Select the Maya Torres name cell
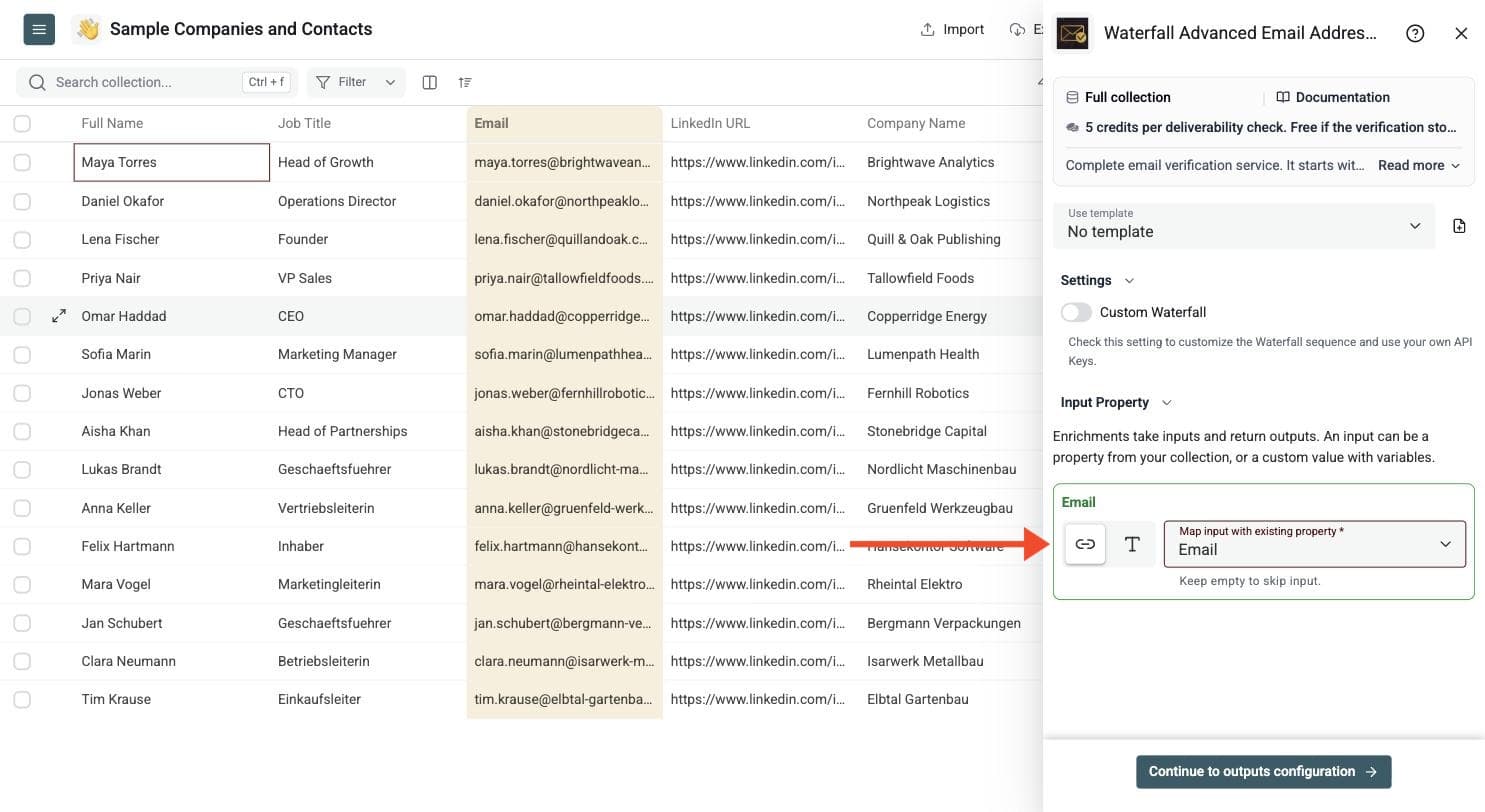 point(171,162)
